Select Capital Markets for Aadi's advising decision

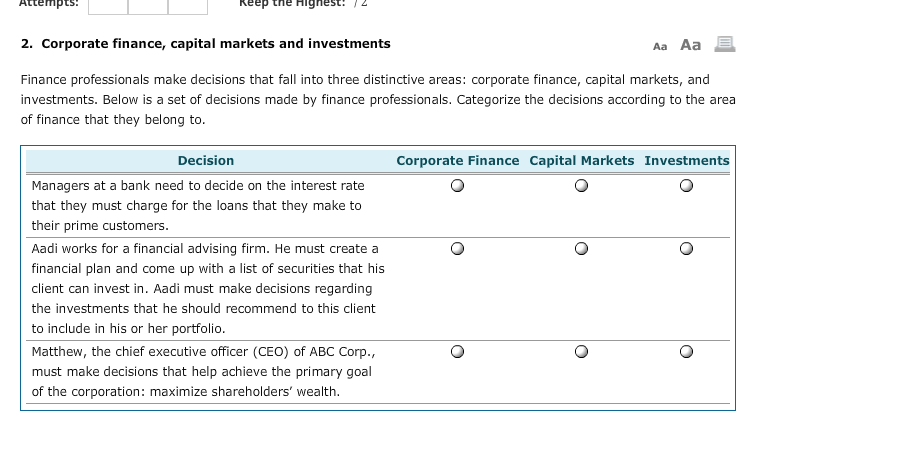(581, 249)
